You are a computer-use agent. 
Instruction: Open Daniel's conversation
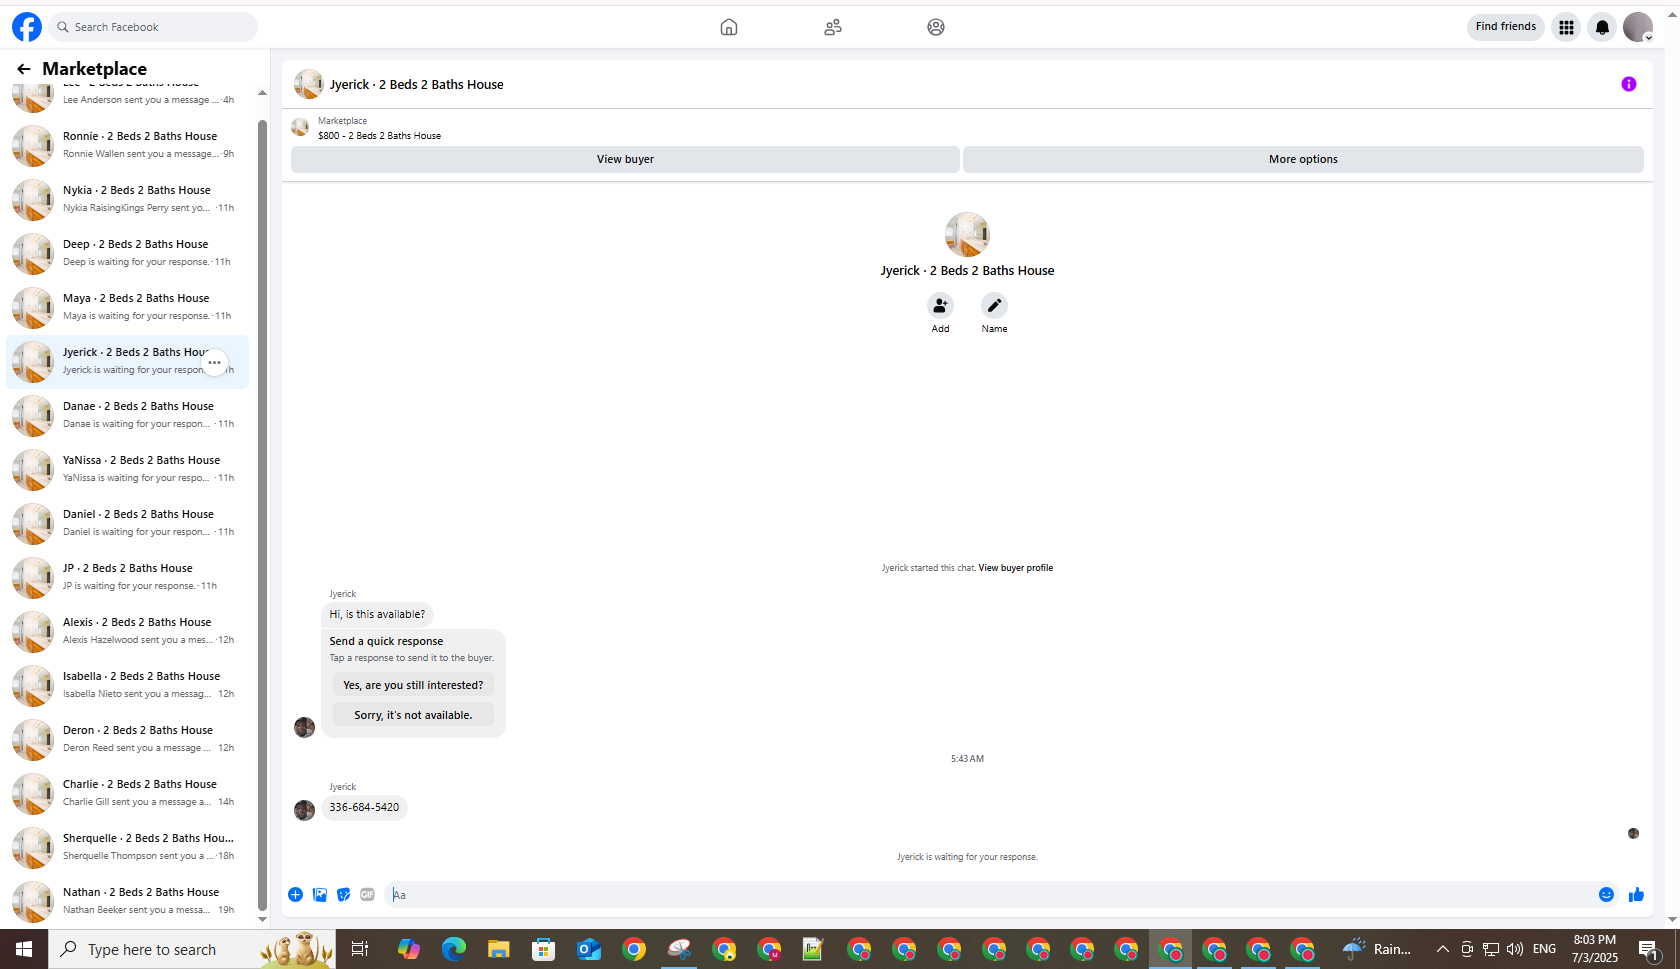[x=128, y=523]
